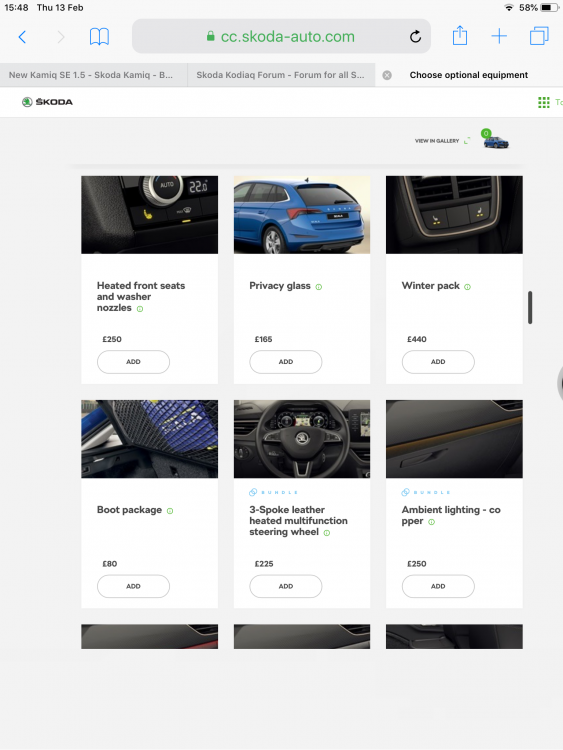Open the Ambient lighting copper image
This screenshot has height=750, width=563.
[454, 439]
